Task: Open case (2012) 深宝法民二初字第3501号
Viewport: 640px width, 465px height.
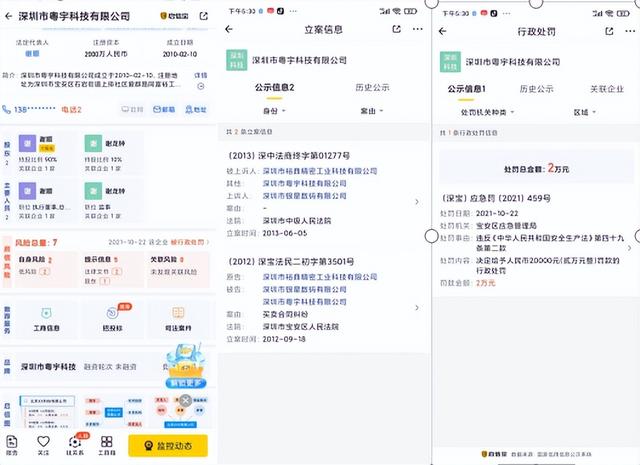Action: (x=291, y=261)
